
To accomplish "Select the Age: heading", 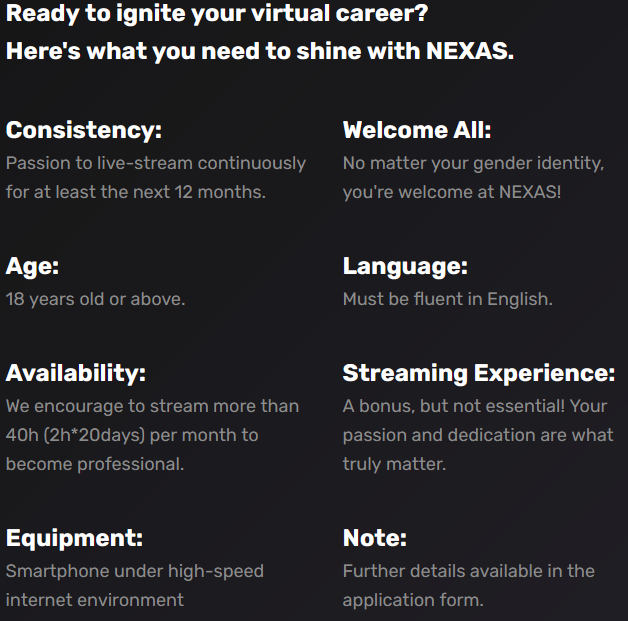I will (x=32, y=267).
